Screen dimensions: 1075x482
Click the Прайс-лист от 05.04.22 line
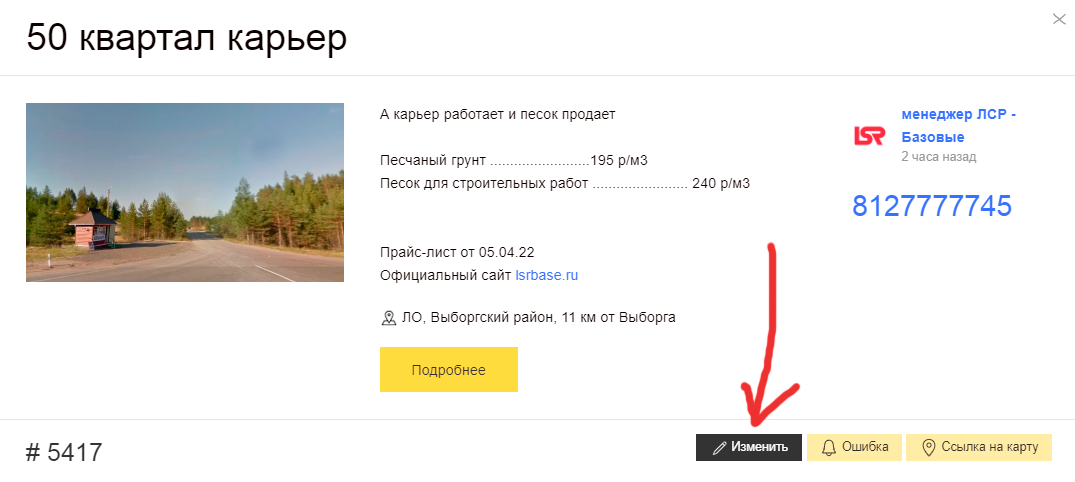[464, 252]
